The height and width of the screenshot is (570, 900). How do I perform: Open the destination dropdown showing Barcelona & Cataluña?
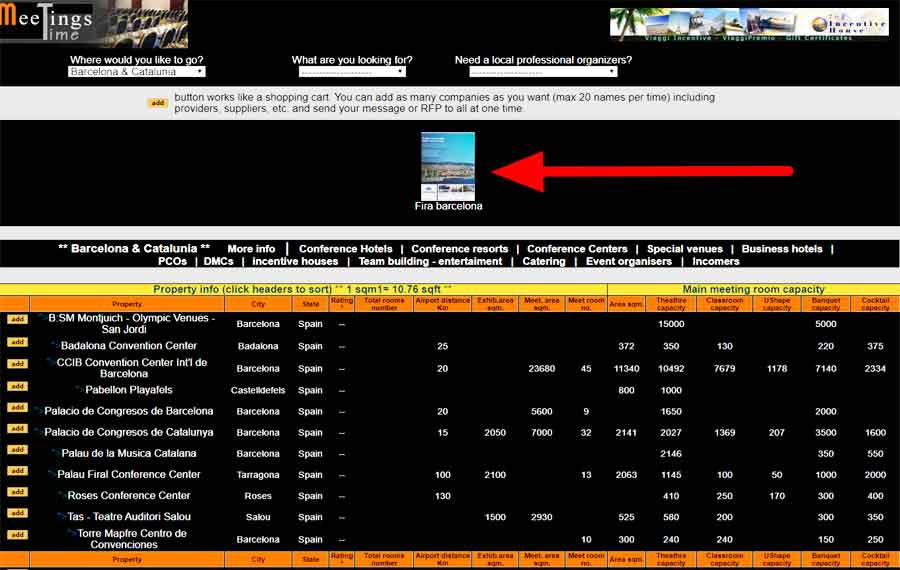137,72
